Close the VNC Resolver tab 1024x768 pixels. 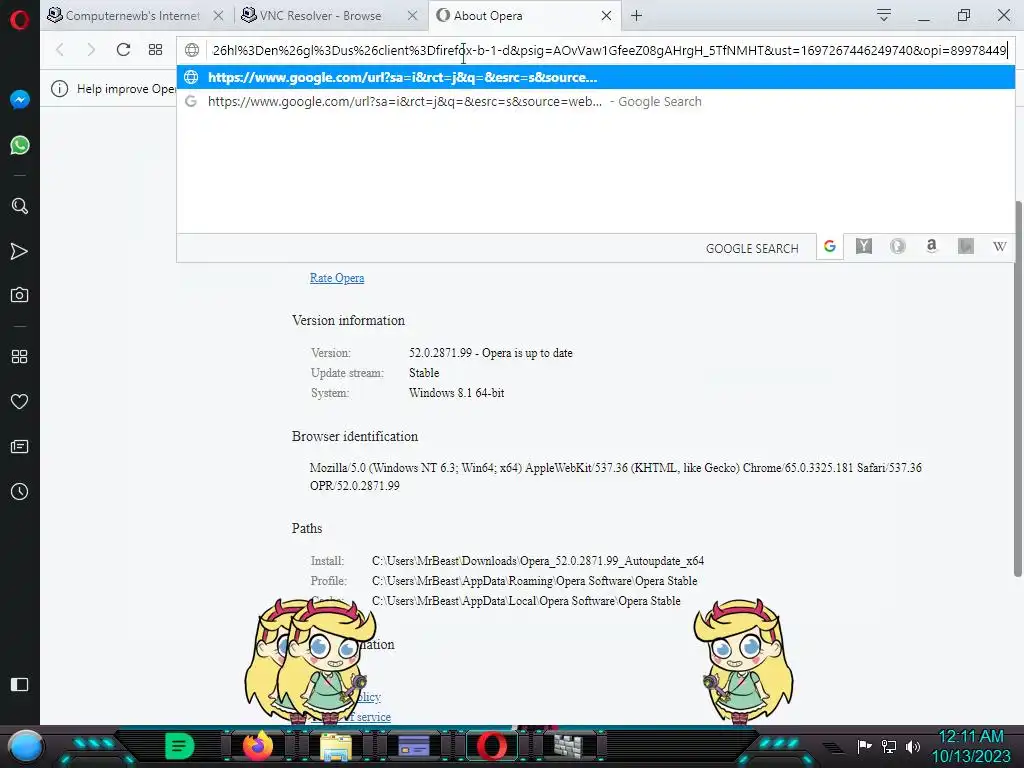(x=412, y=16)
